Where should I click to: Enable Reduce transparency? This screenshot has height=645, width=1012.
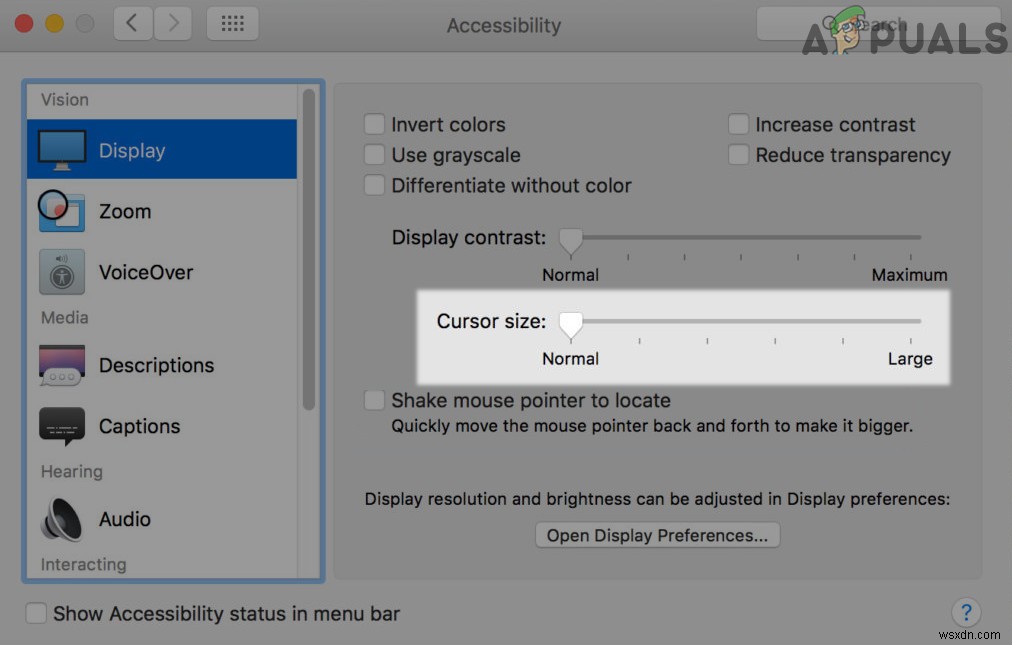738,155
